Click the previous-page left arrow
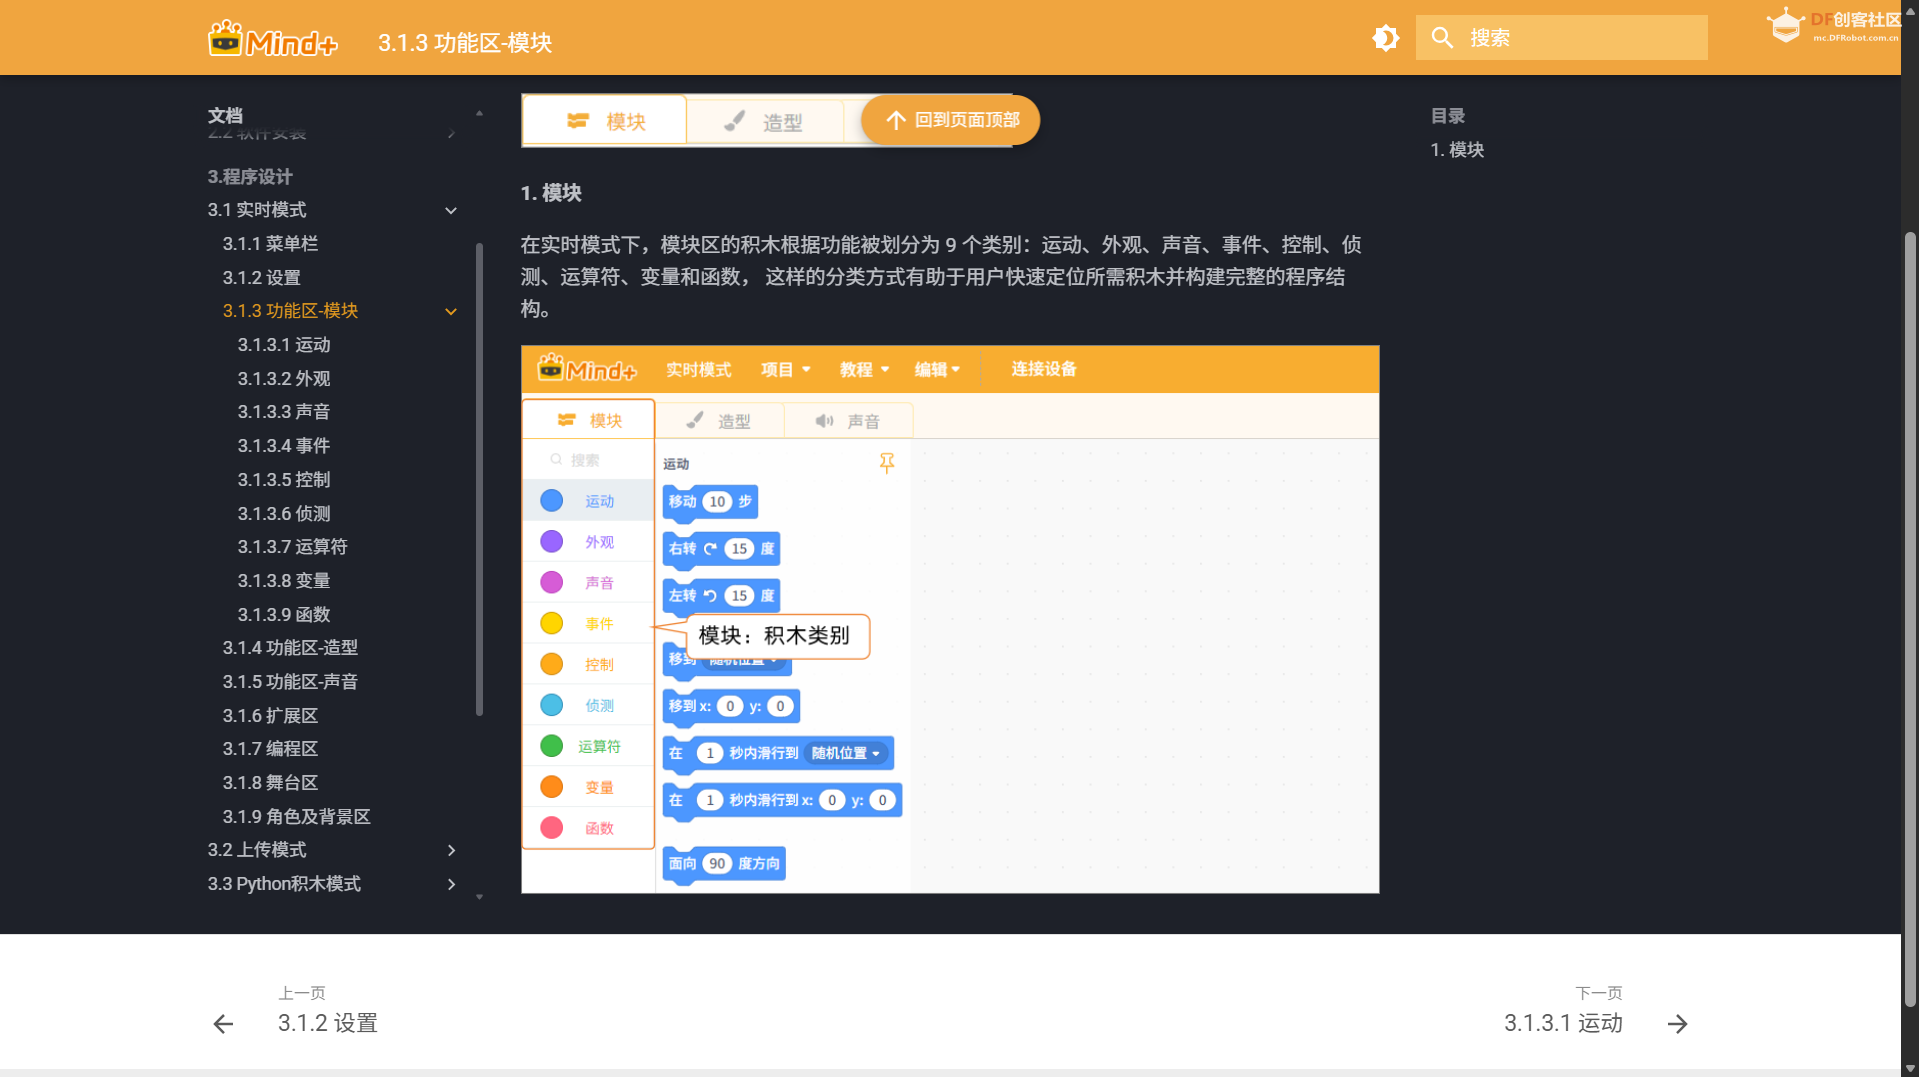 [222, 1024]
